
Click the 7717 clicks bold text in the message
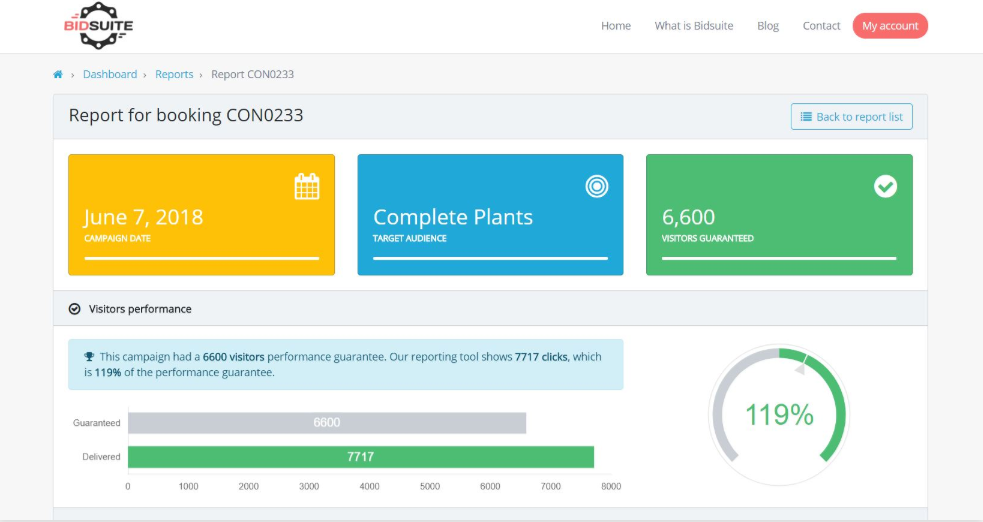point(541,357)
